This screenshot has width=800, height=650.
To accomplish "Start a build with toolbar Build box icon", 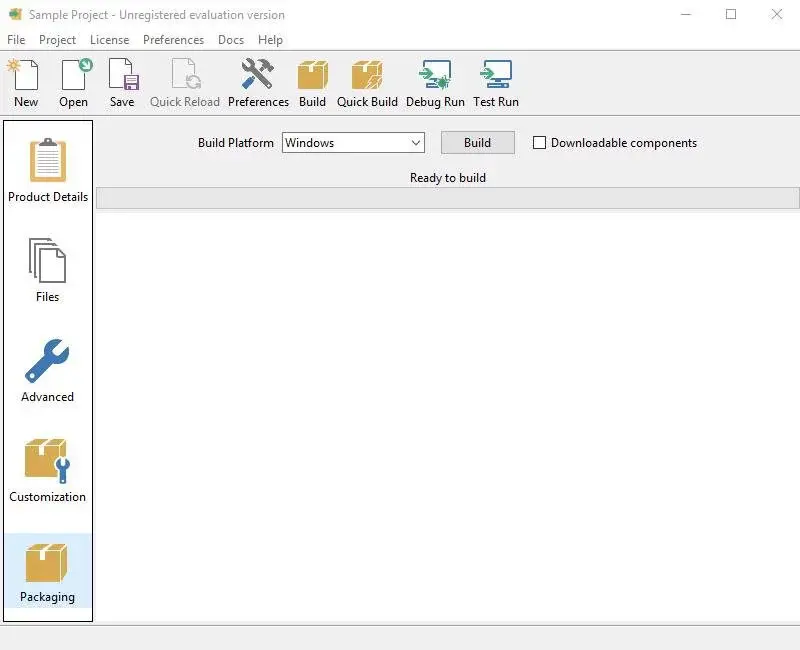I will (312, 83).
